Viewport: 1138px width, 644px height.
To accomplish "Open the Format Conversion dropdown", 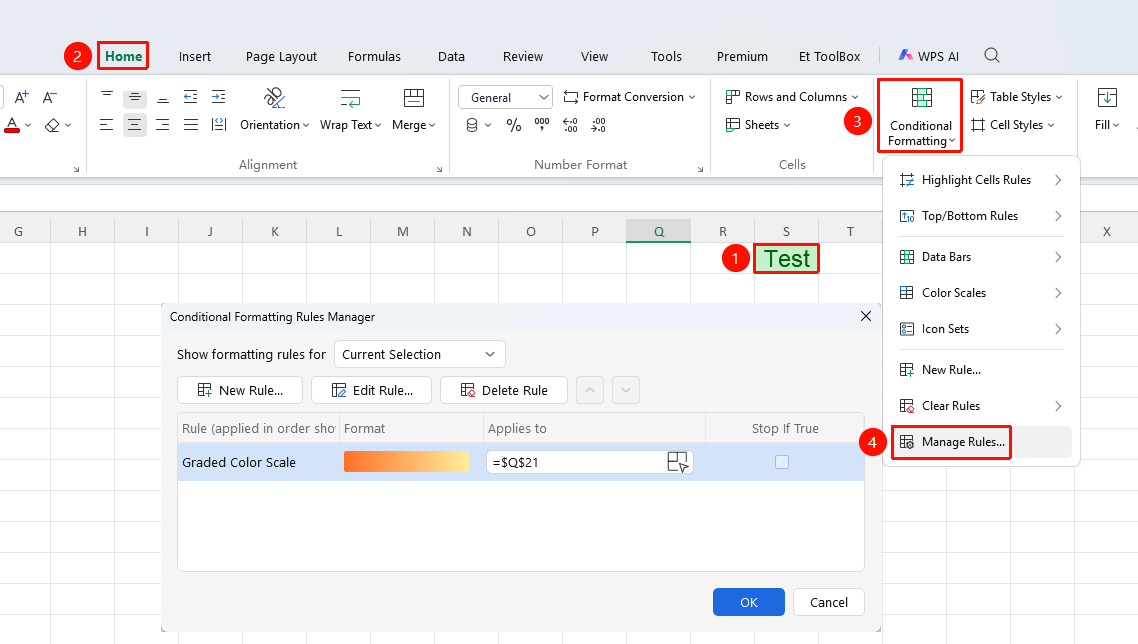I will [629, 97].
